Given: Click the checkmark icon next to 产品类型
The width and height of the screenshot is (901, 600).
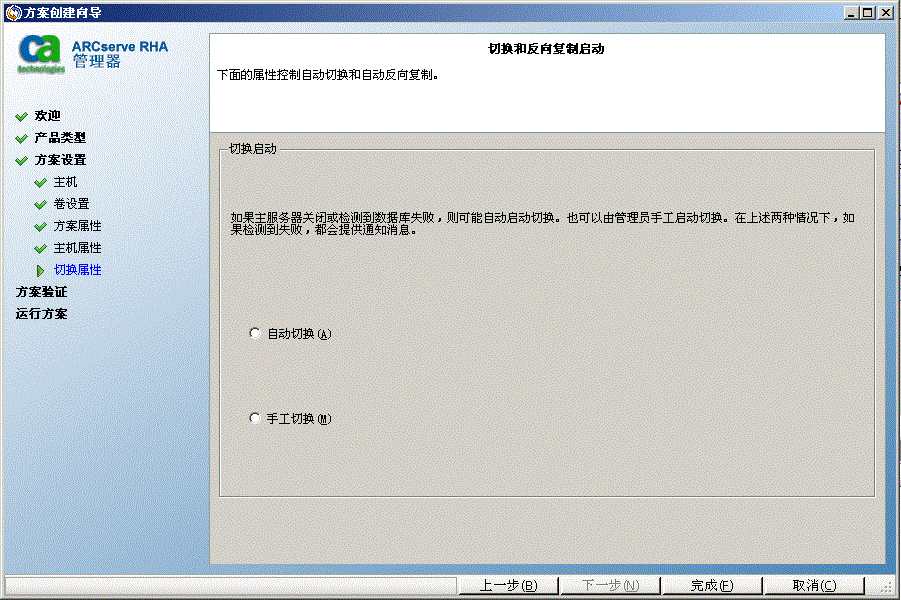Looking at the screenshot, I should tap(19, 137).
